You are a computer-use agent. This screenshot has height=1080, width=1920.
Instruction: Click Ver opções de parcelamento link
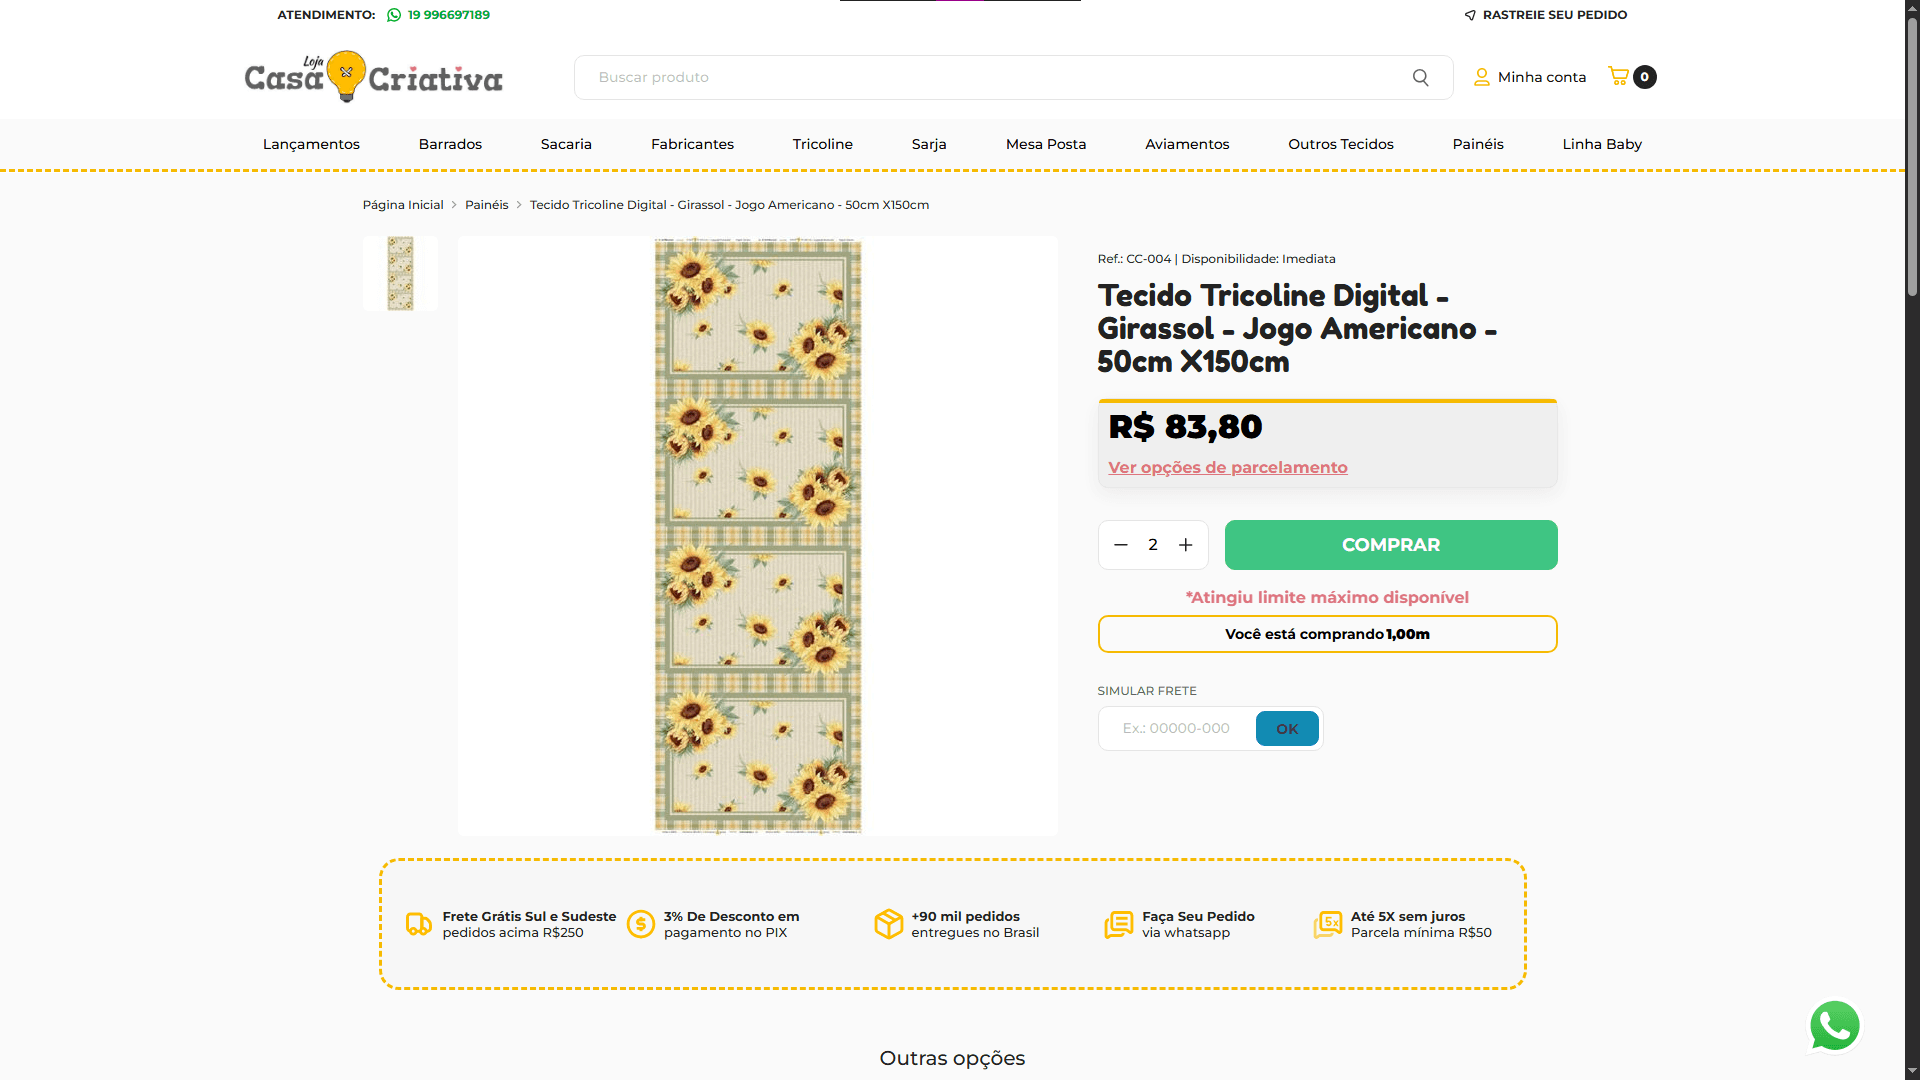(x=1227, y=467)
